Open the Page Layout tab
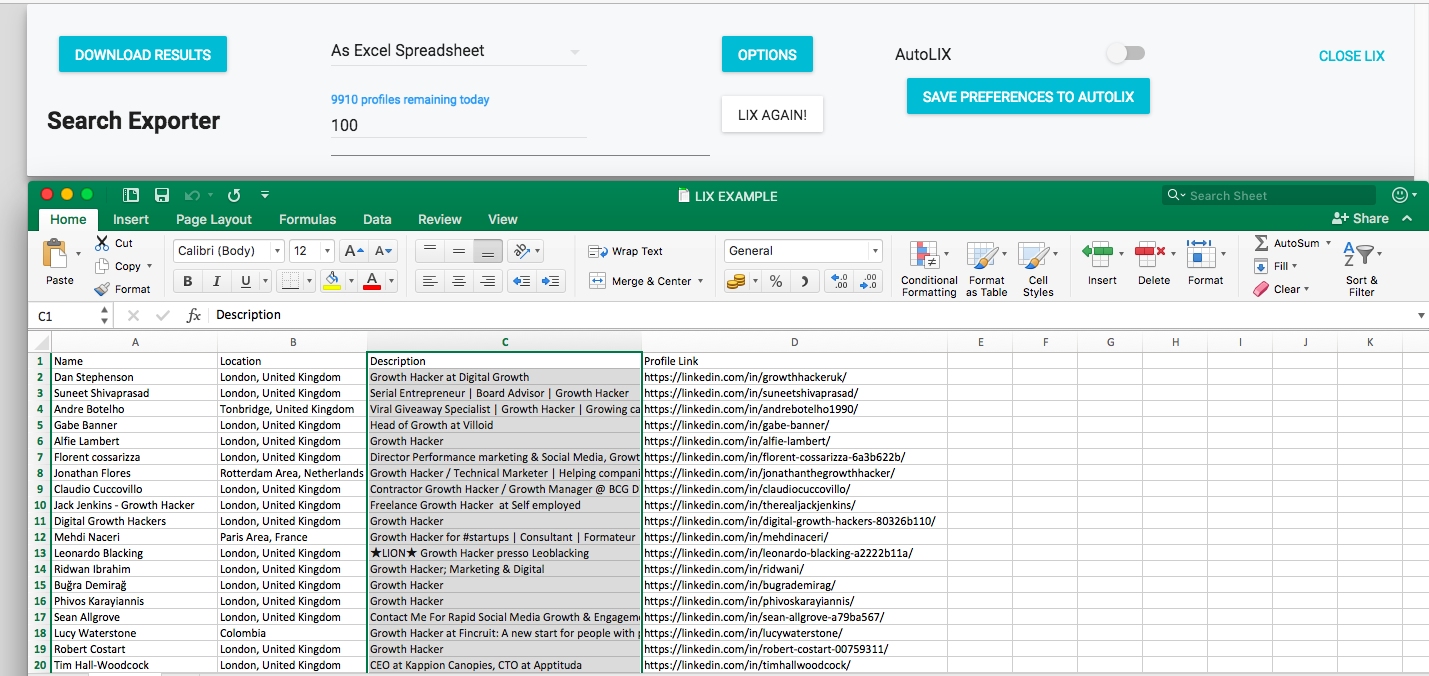1429x676 pixels. point(214,219)
